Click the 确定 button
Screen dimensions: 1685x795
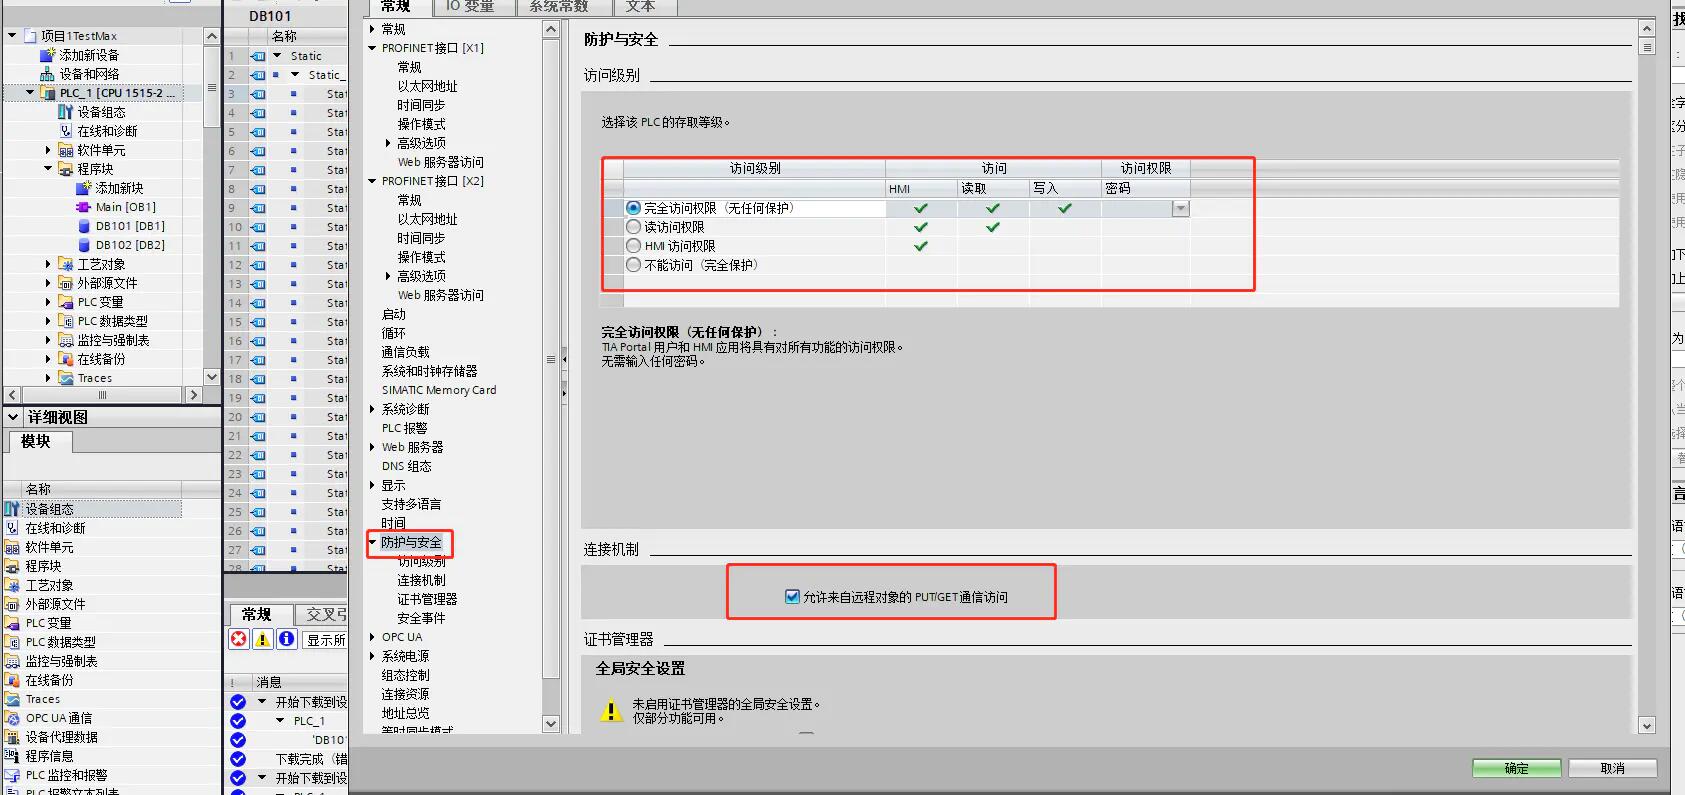coord(1516,768)
